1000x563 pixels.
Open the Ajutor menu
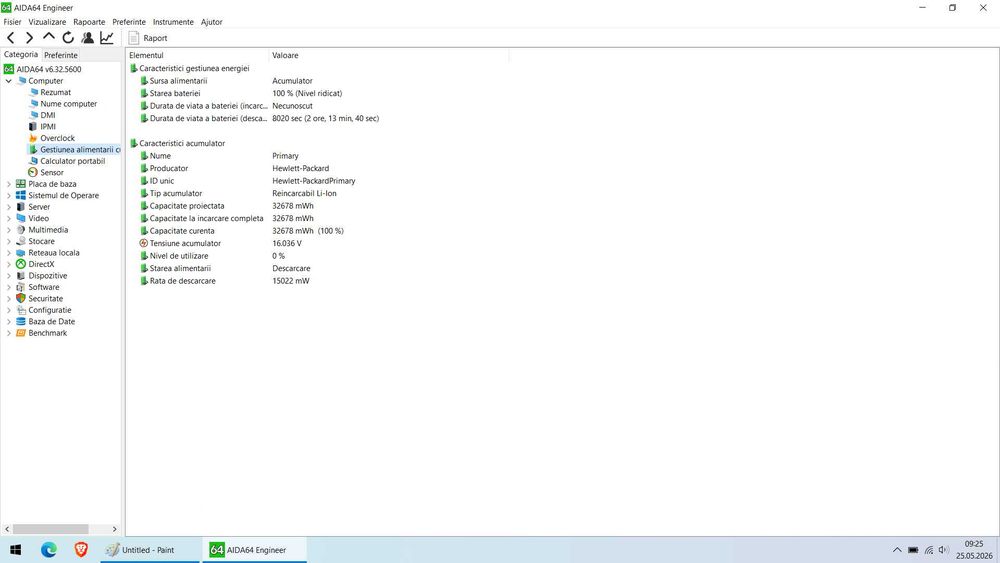[x=212, y=22]
